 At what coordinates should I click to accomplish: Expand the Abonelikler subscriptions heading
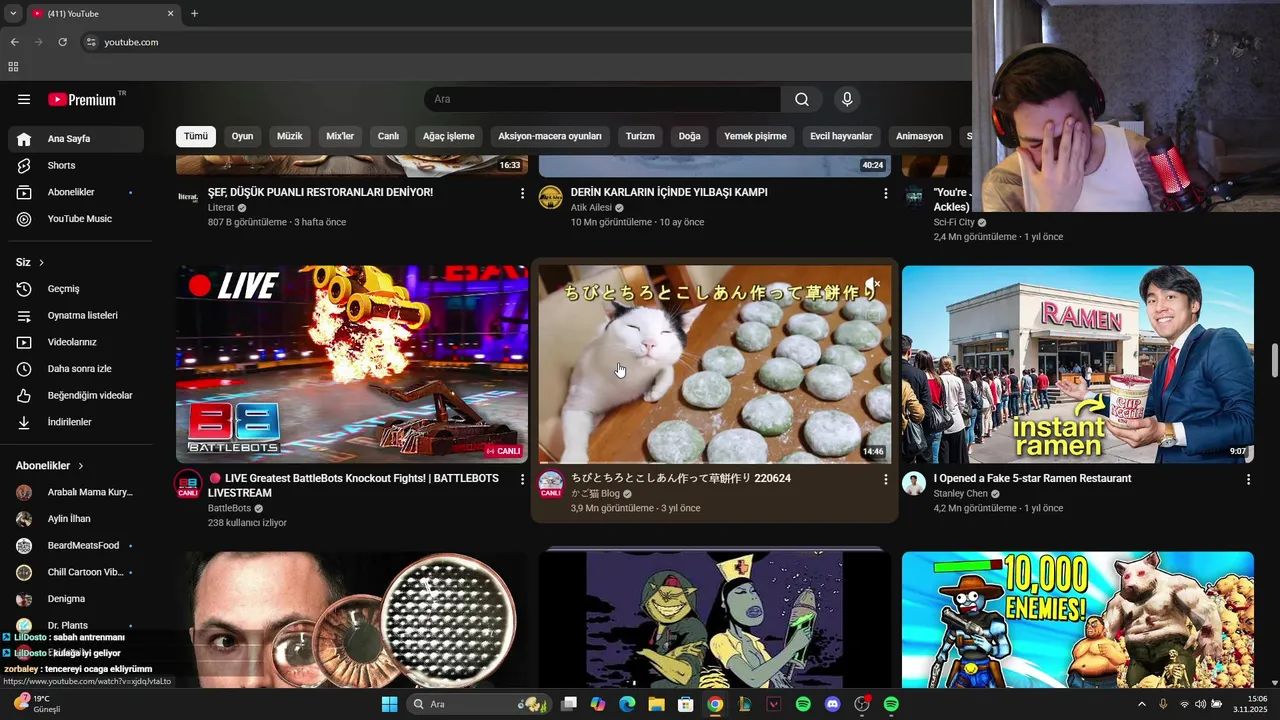point(50,466)
